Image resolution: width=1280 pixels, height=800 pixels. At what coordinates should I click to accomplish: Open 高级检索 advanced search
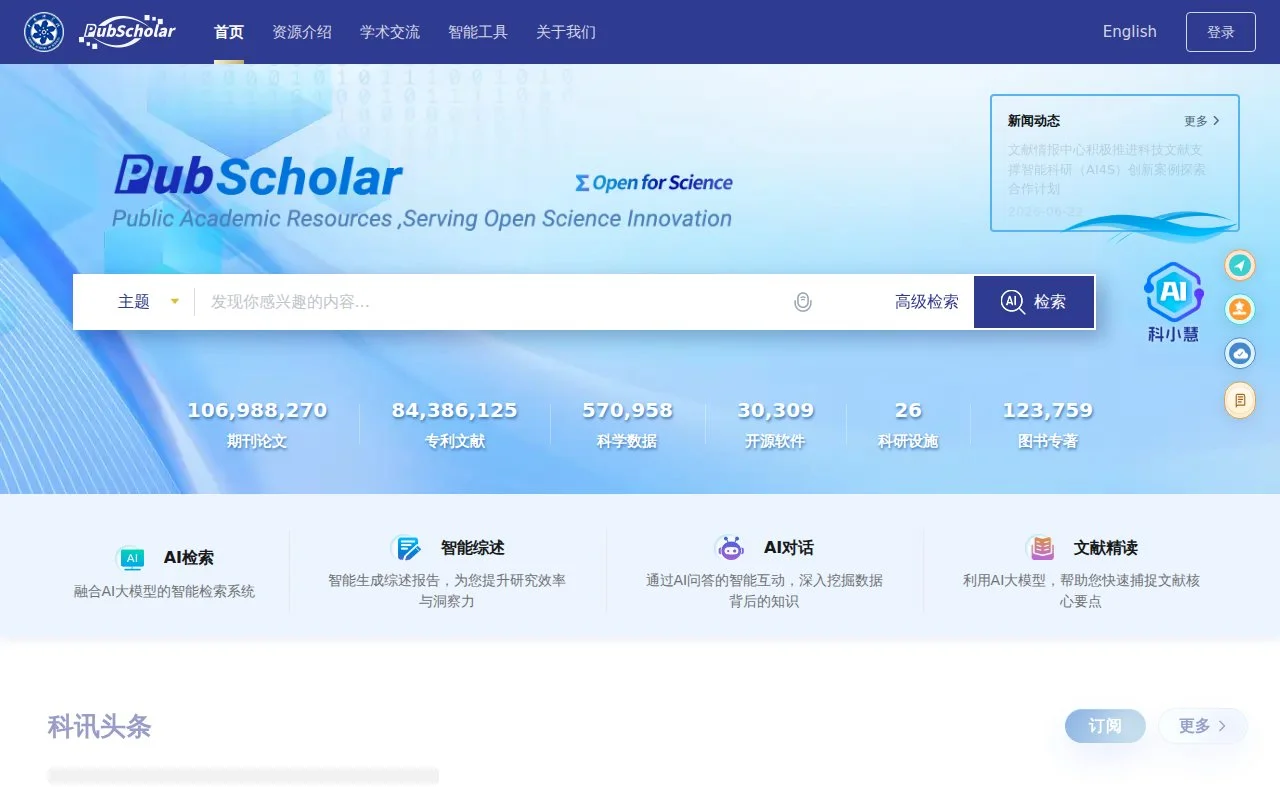[x=927, y=302]
